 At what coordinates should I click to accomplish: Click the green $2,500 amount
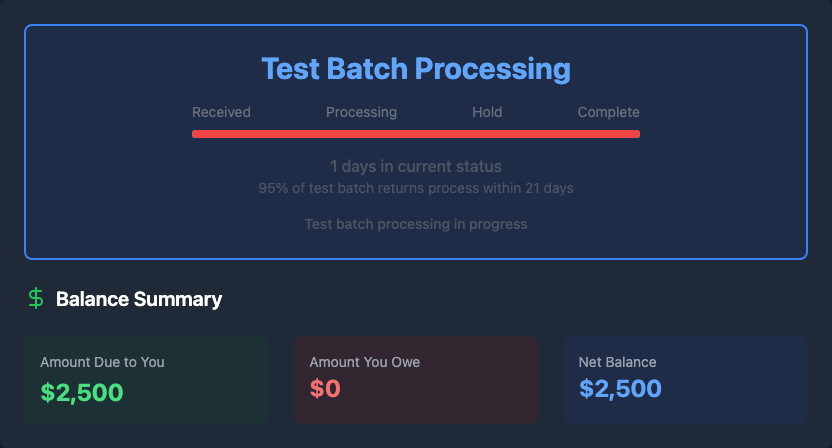(82, 391)
